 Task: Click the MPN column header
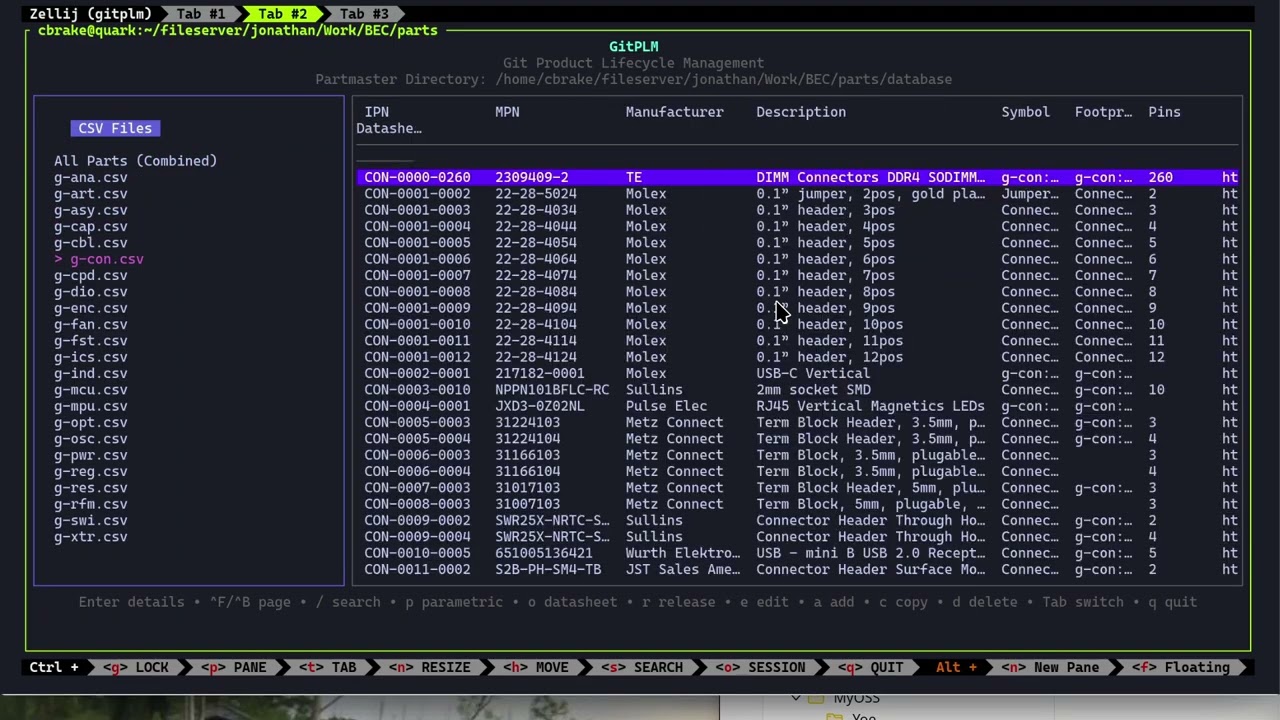click(x=507, y=112)
